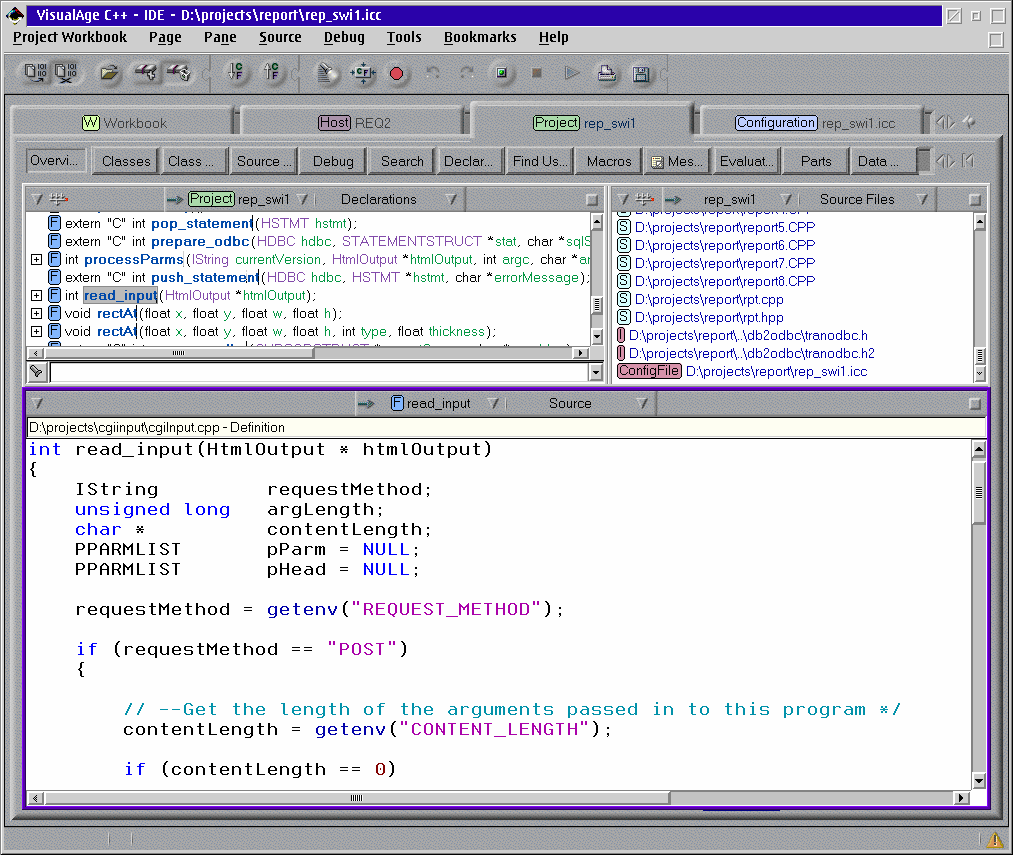This screenshot has width=1013, height=855.
Task: Open the Project rep_swi1 object dropdown
Action: click(x=302, y=200)
